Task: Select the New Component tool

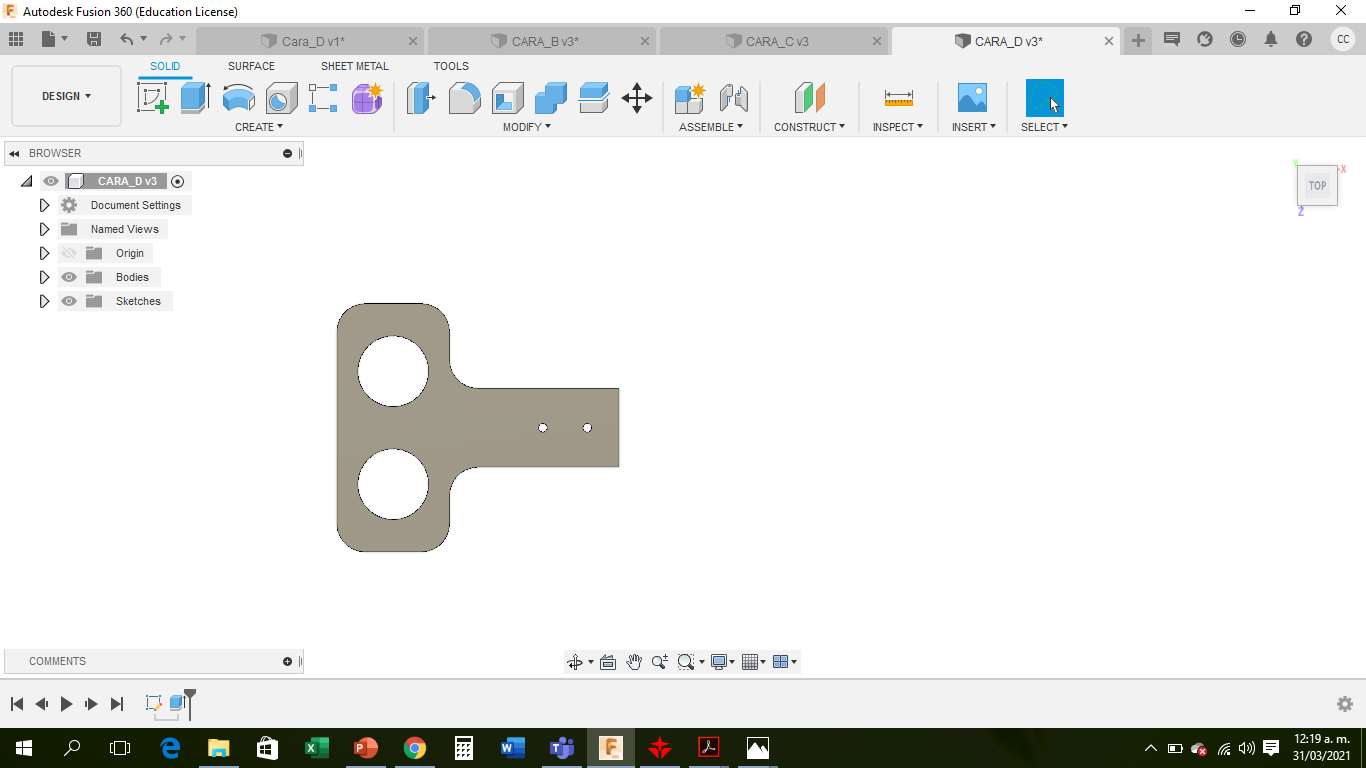Action: [x=690, y=98]
